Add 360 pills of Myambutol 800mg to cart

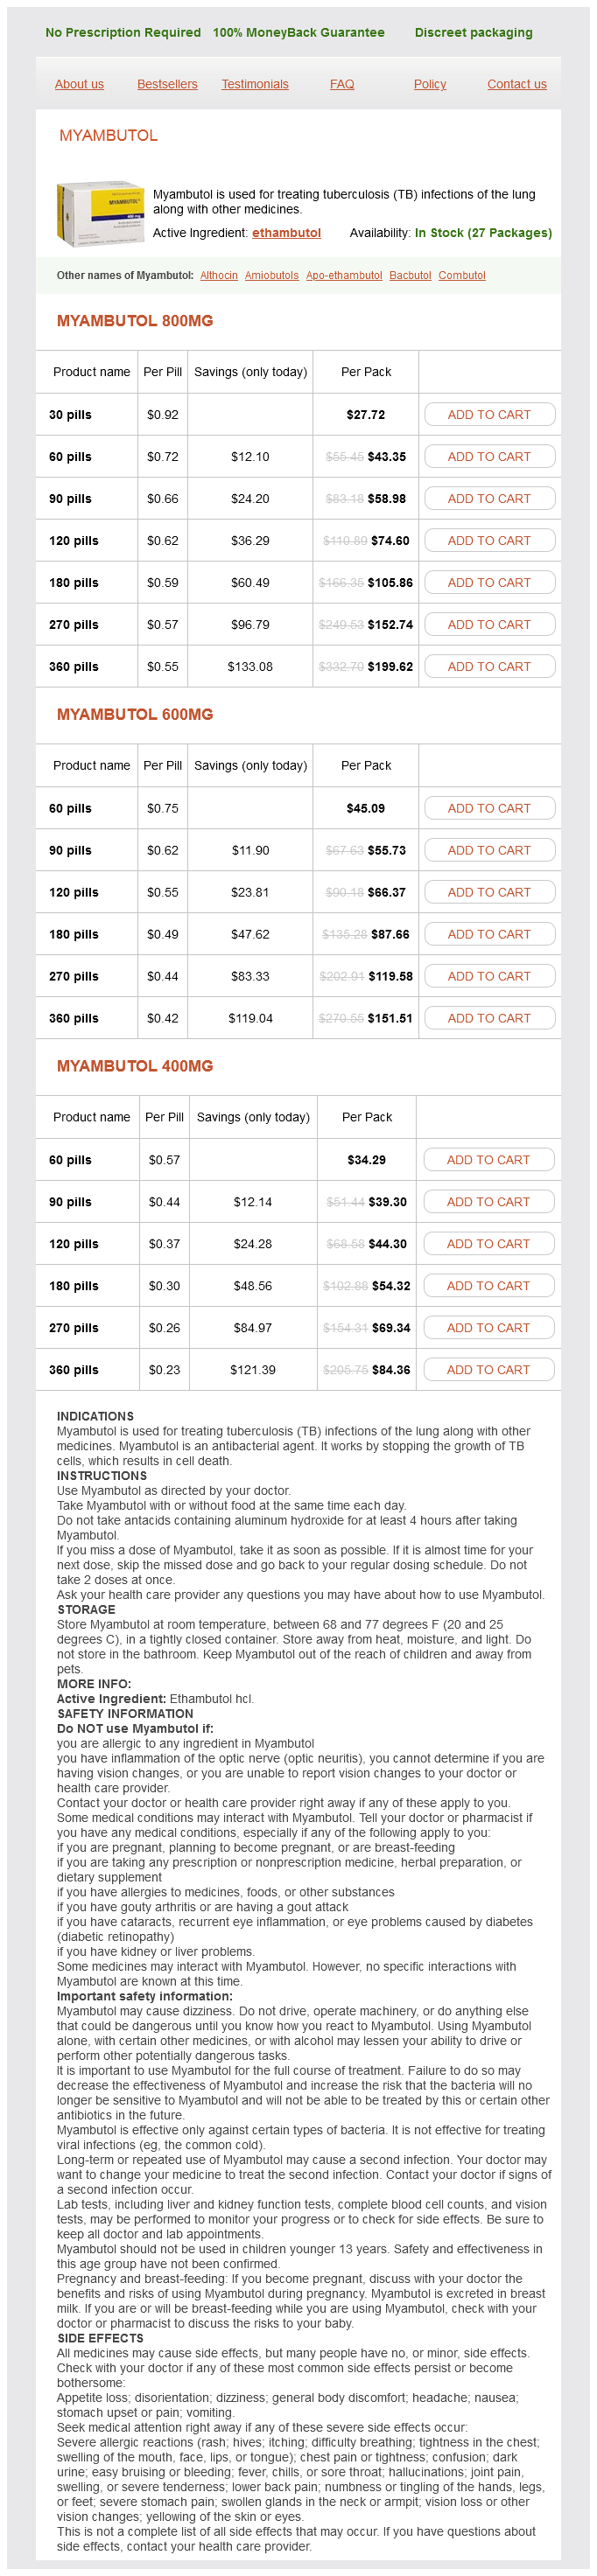tap(489, 667)
